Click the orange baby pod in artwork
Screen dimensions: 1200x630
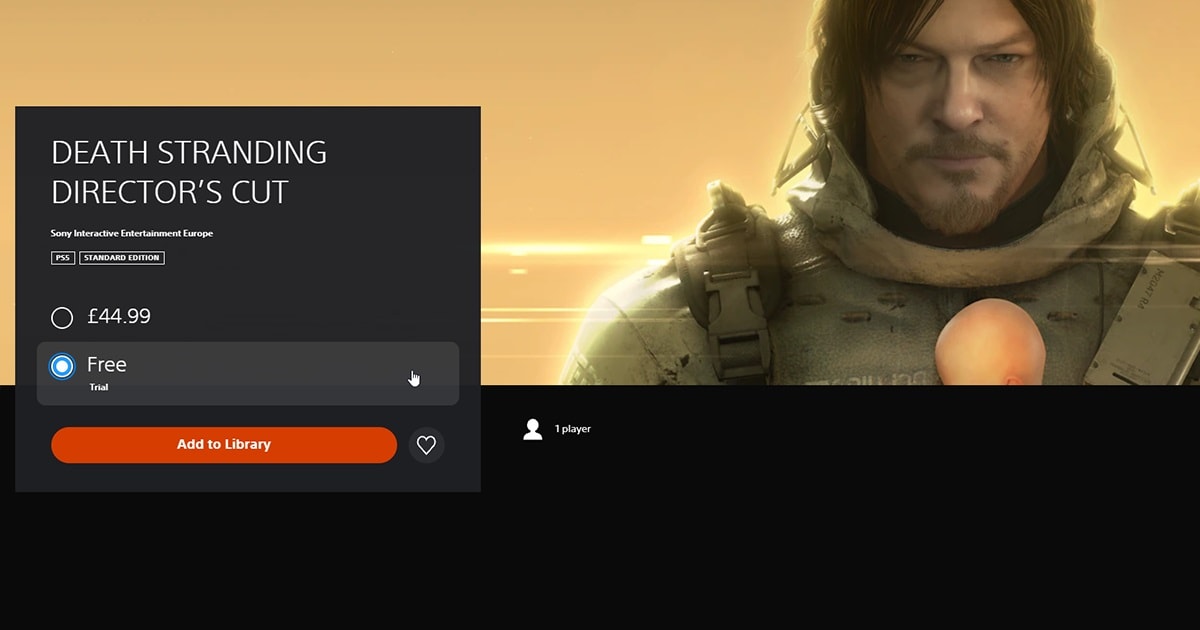[976, 345]
